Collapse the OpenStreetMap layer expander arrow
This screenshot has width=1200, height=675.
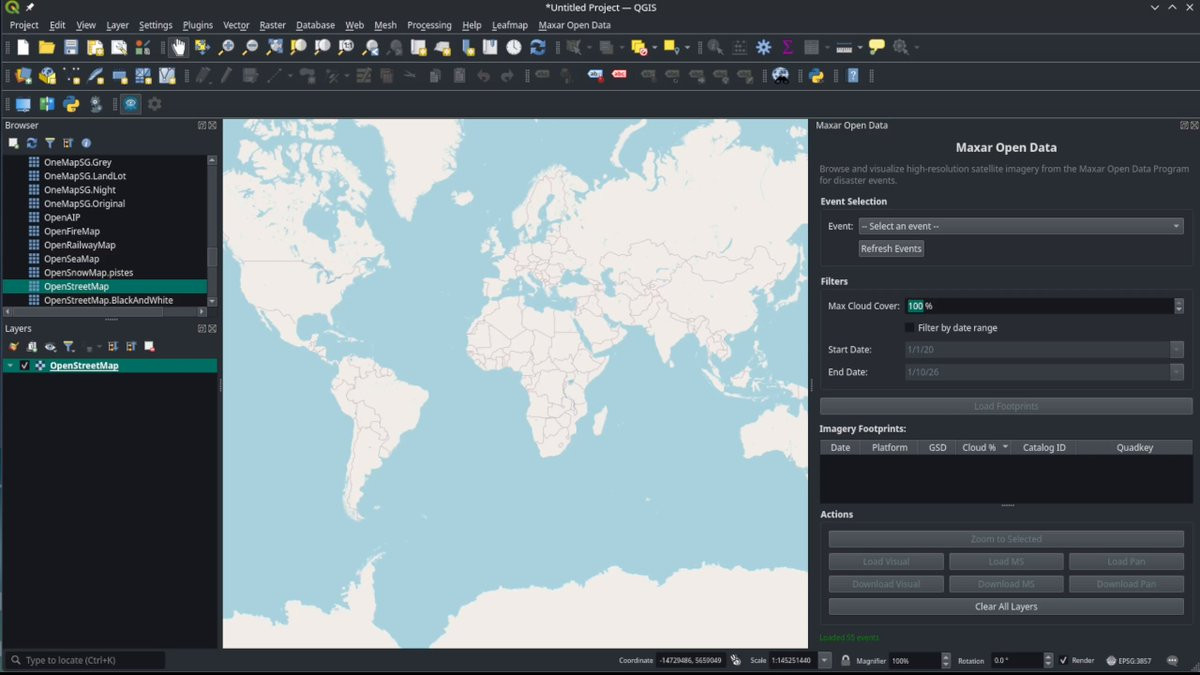[x=10, y=366]
